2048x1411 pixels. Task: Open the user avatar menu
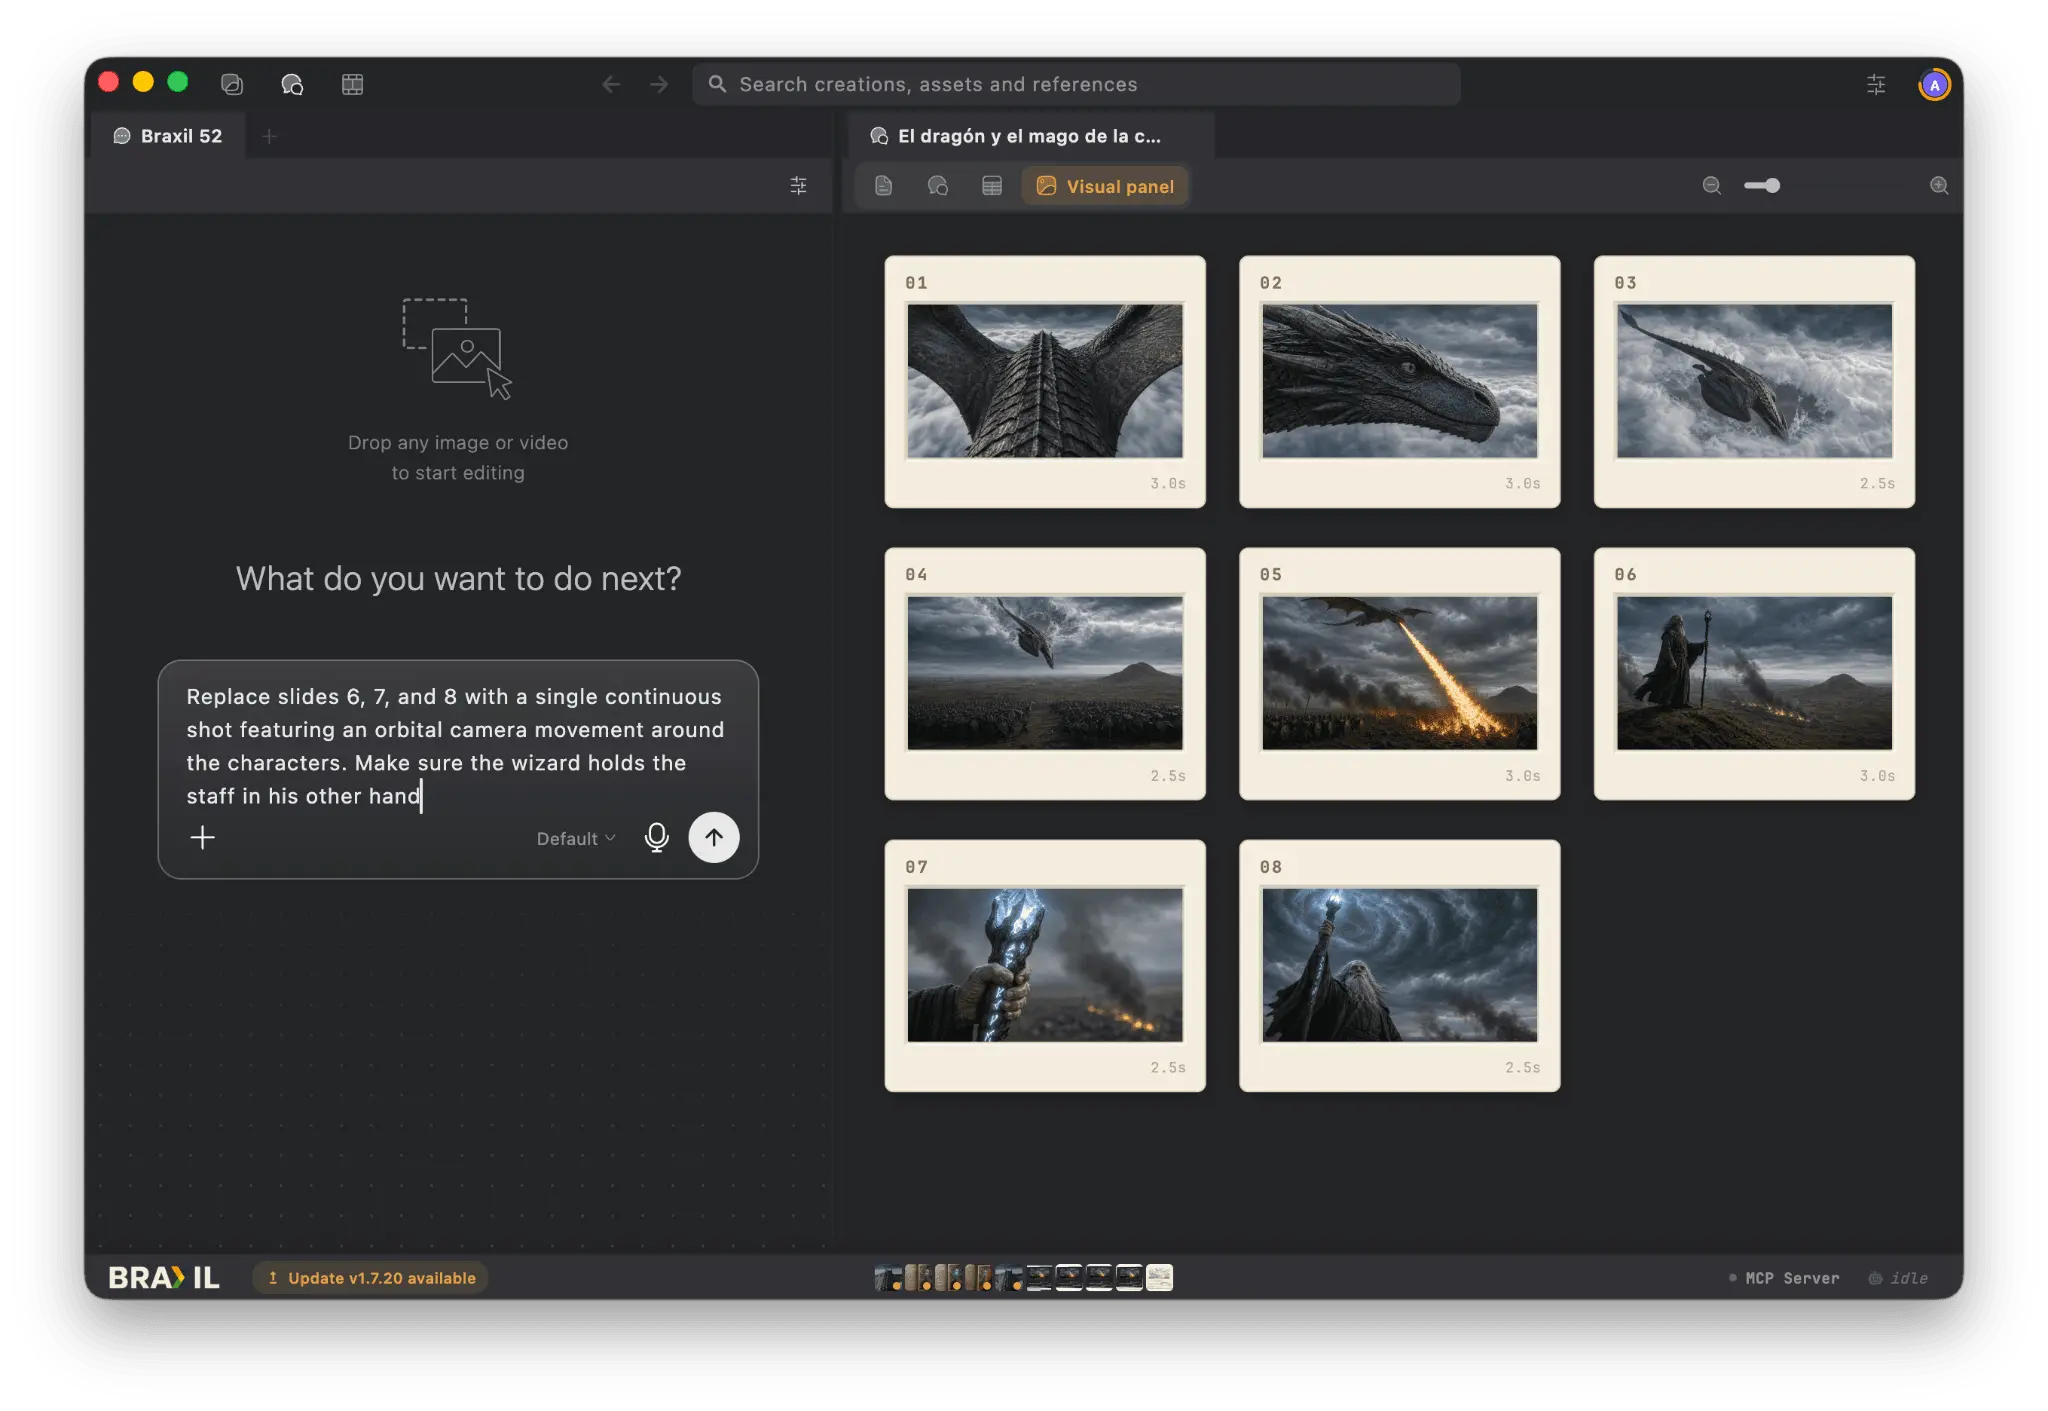coord(1934,85)
